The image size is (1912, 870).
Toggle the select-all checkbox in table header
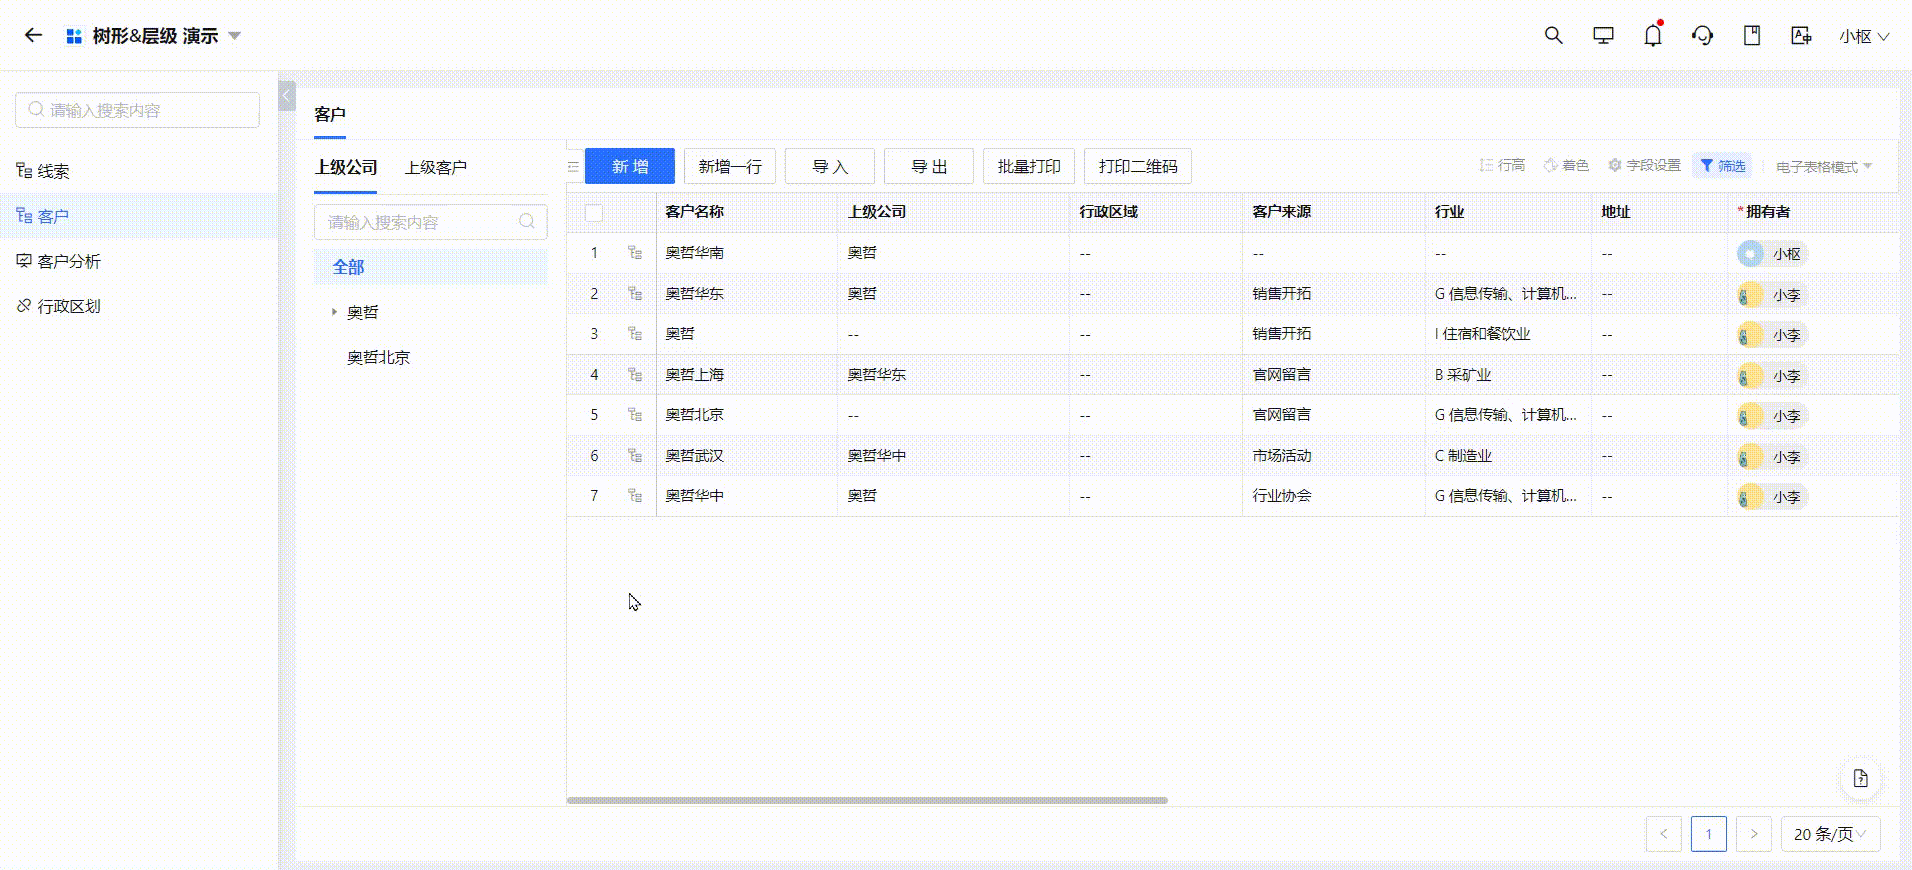coord(594,213)
